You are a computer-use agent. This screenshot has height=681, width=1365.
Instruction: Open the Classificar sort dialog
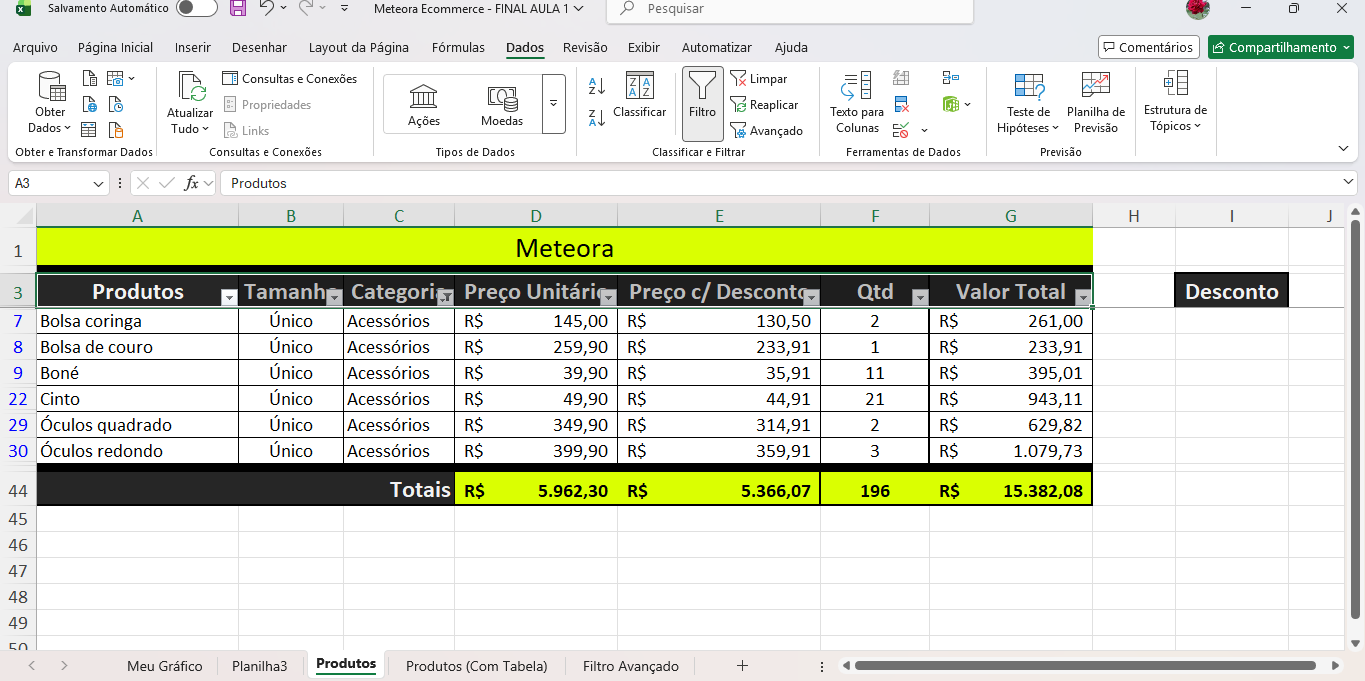tap(640, 95)
